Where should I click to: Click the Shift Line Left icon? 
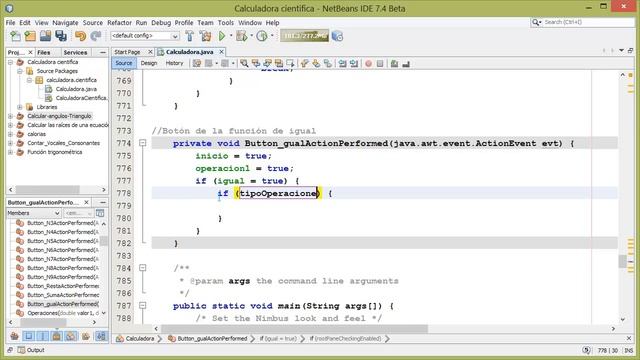pos(342,63)
